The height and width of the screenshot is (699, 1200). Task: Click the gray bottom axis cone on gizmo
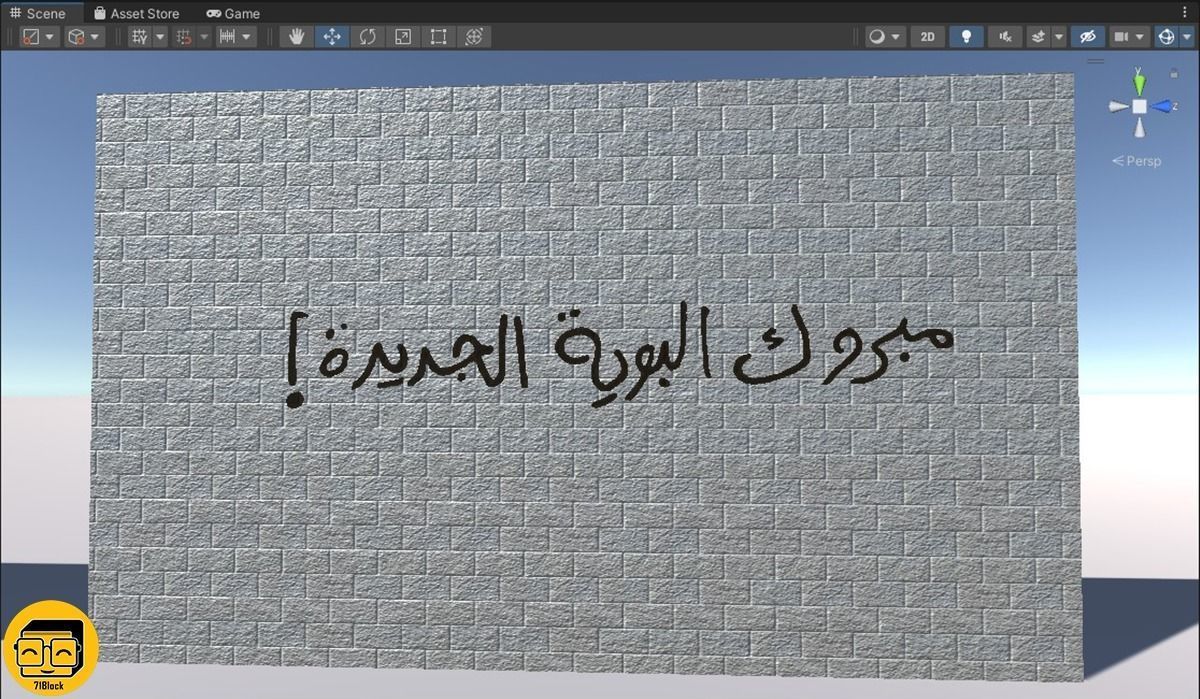click(x=1139, y=127)
